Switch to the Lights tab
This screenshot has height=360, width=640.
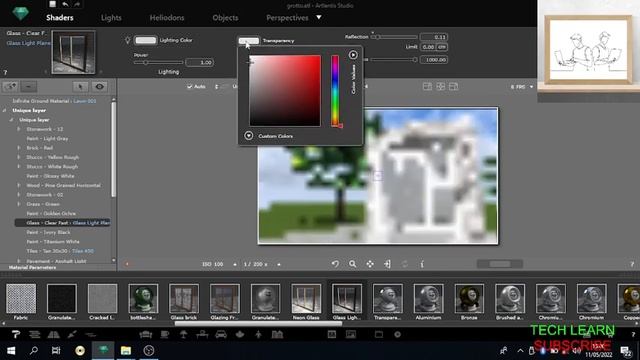click(x=111, y=18)
